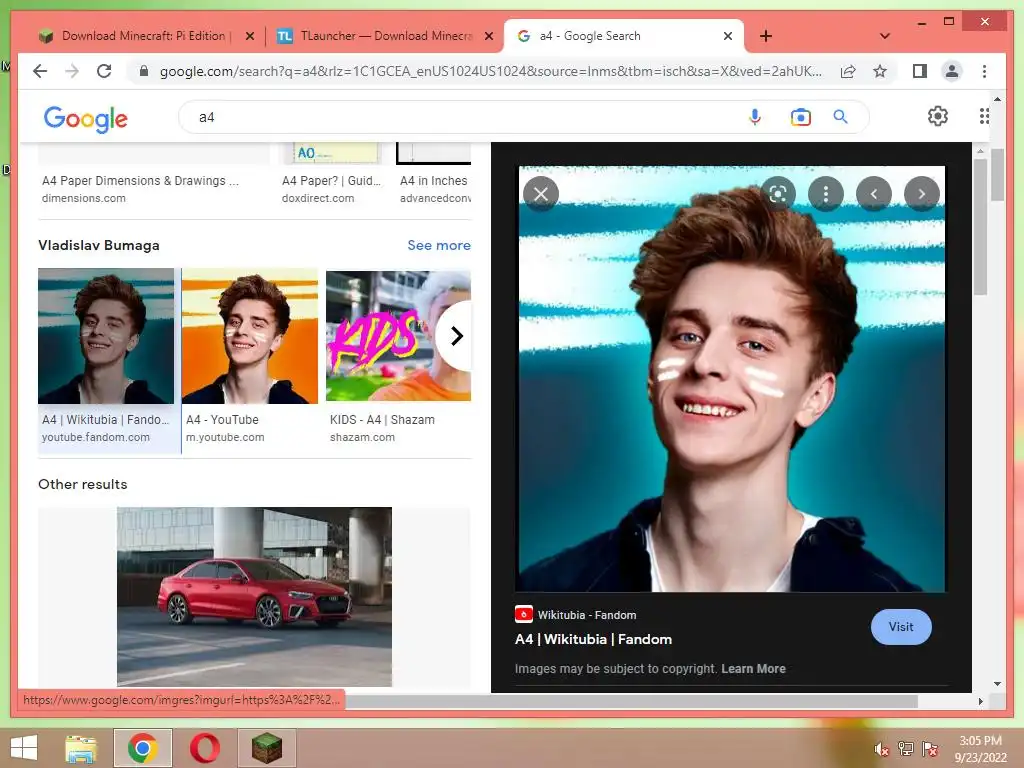1024x768 pixels.
Task: Click into the a4 search box
Action: 457,117
